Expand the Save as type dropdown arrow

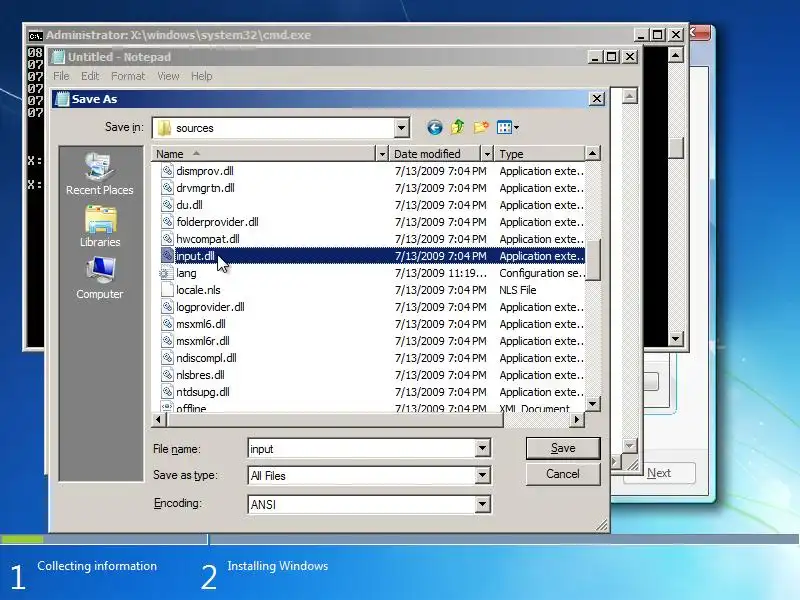click(482, 476)
